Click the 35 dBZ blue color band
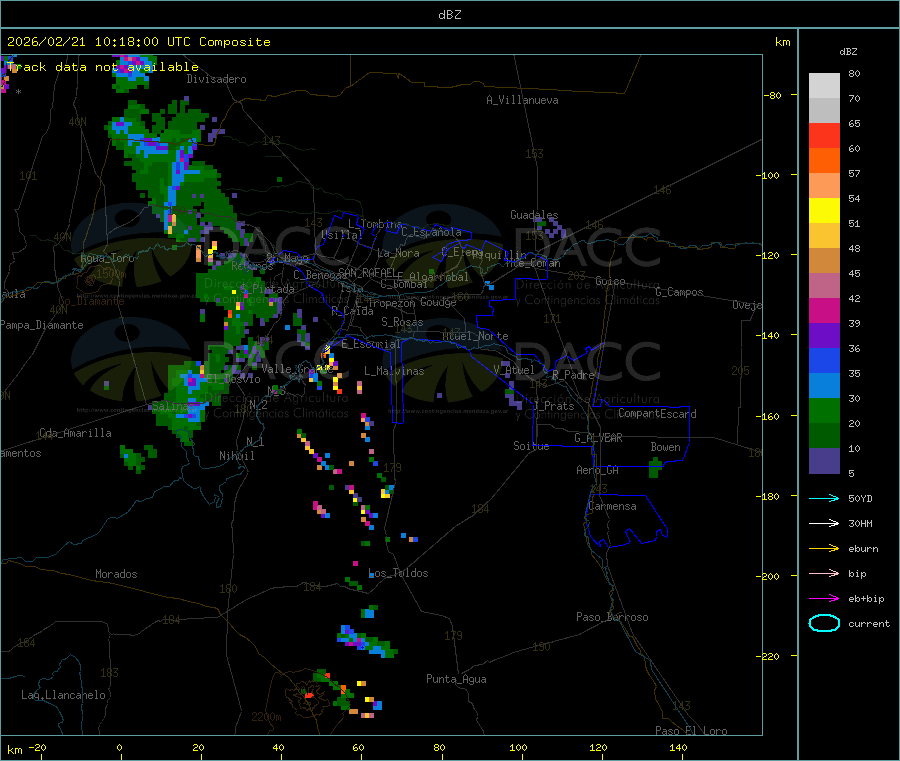The image size is (900, 761). click(x=824, y=360)
